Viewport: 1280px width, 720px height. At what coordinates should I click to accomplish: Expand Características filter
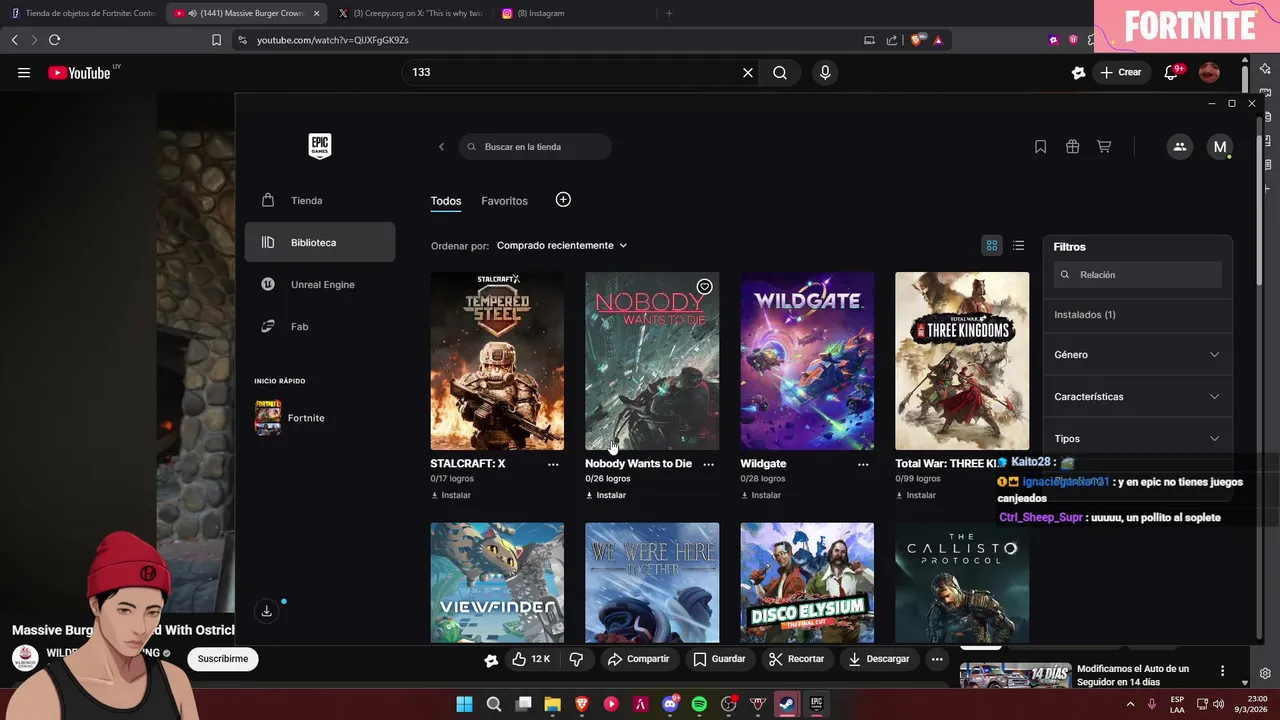pos(1137,397)
